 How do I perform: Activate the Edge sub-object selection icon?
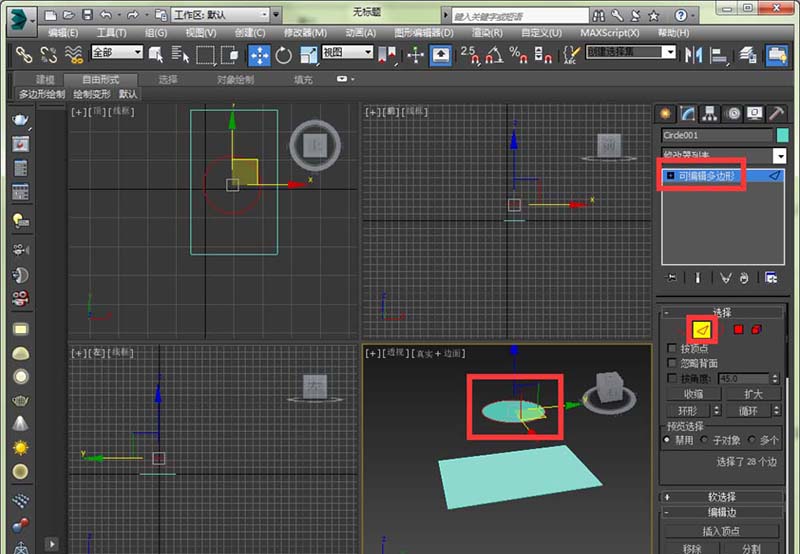point(702,329)
